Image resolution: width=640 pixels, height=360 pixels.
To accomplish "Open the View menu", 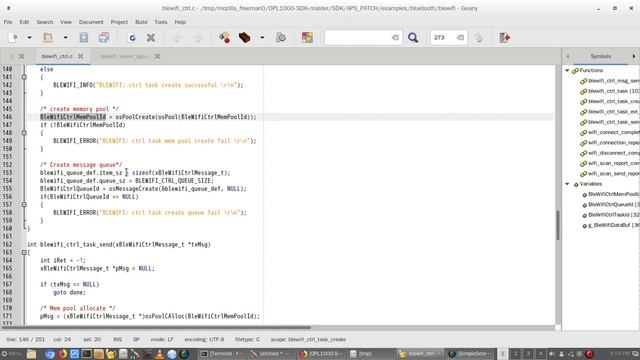I will click(x=66, y=22).
